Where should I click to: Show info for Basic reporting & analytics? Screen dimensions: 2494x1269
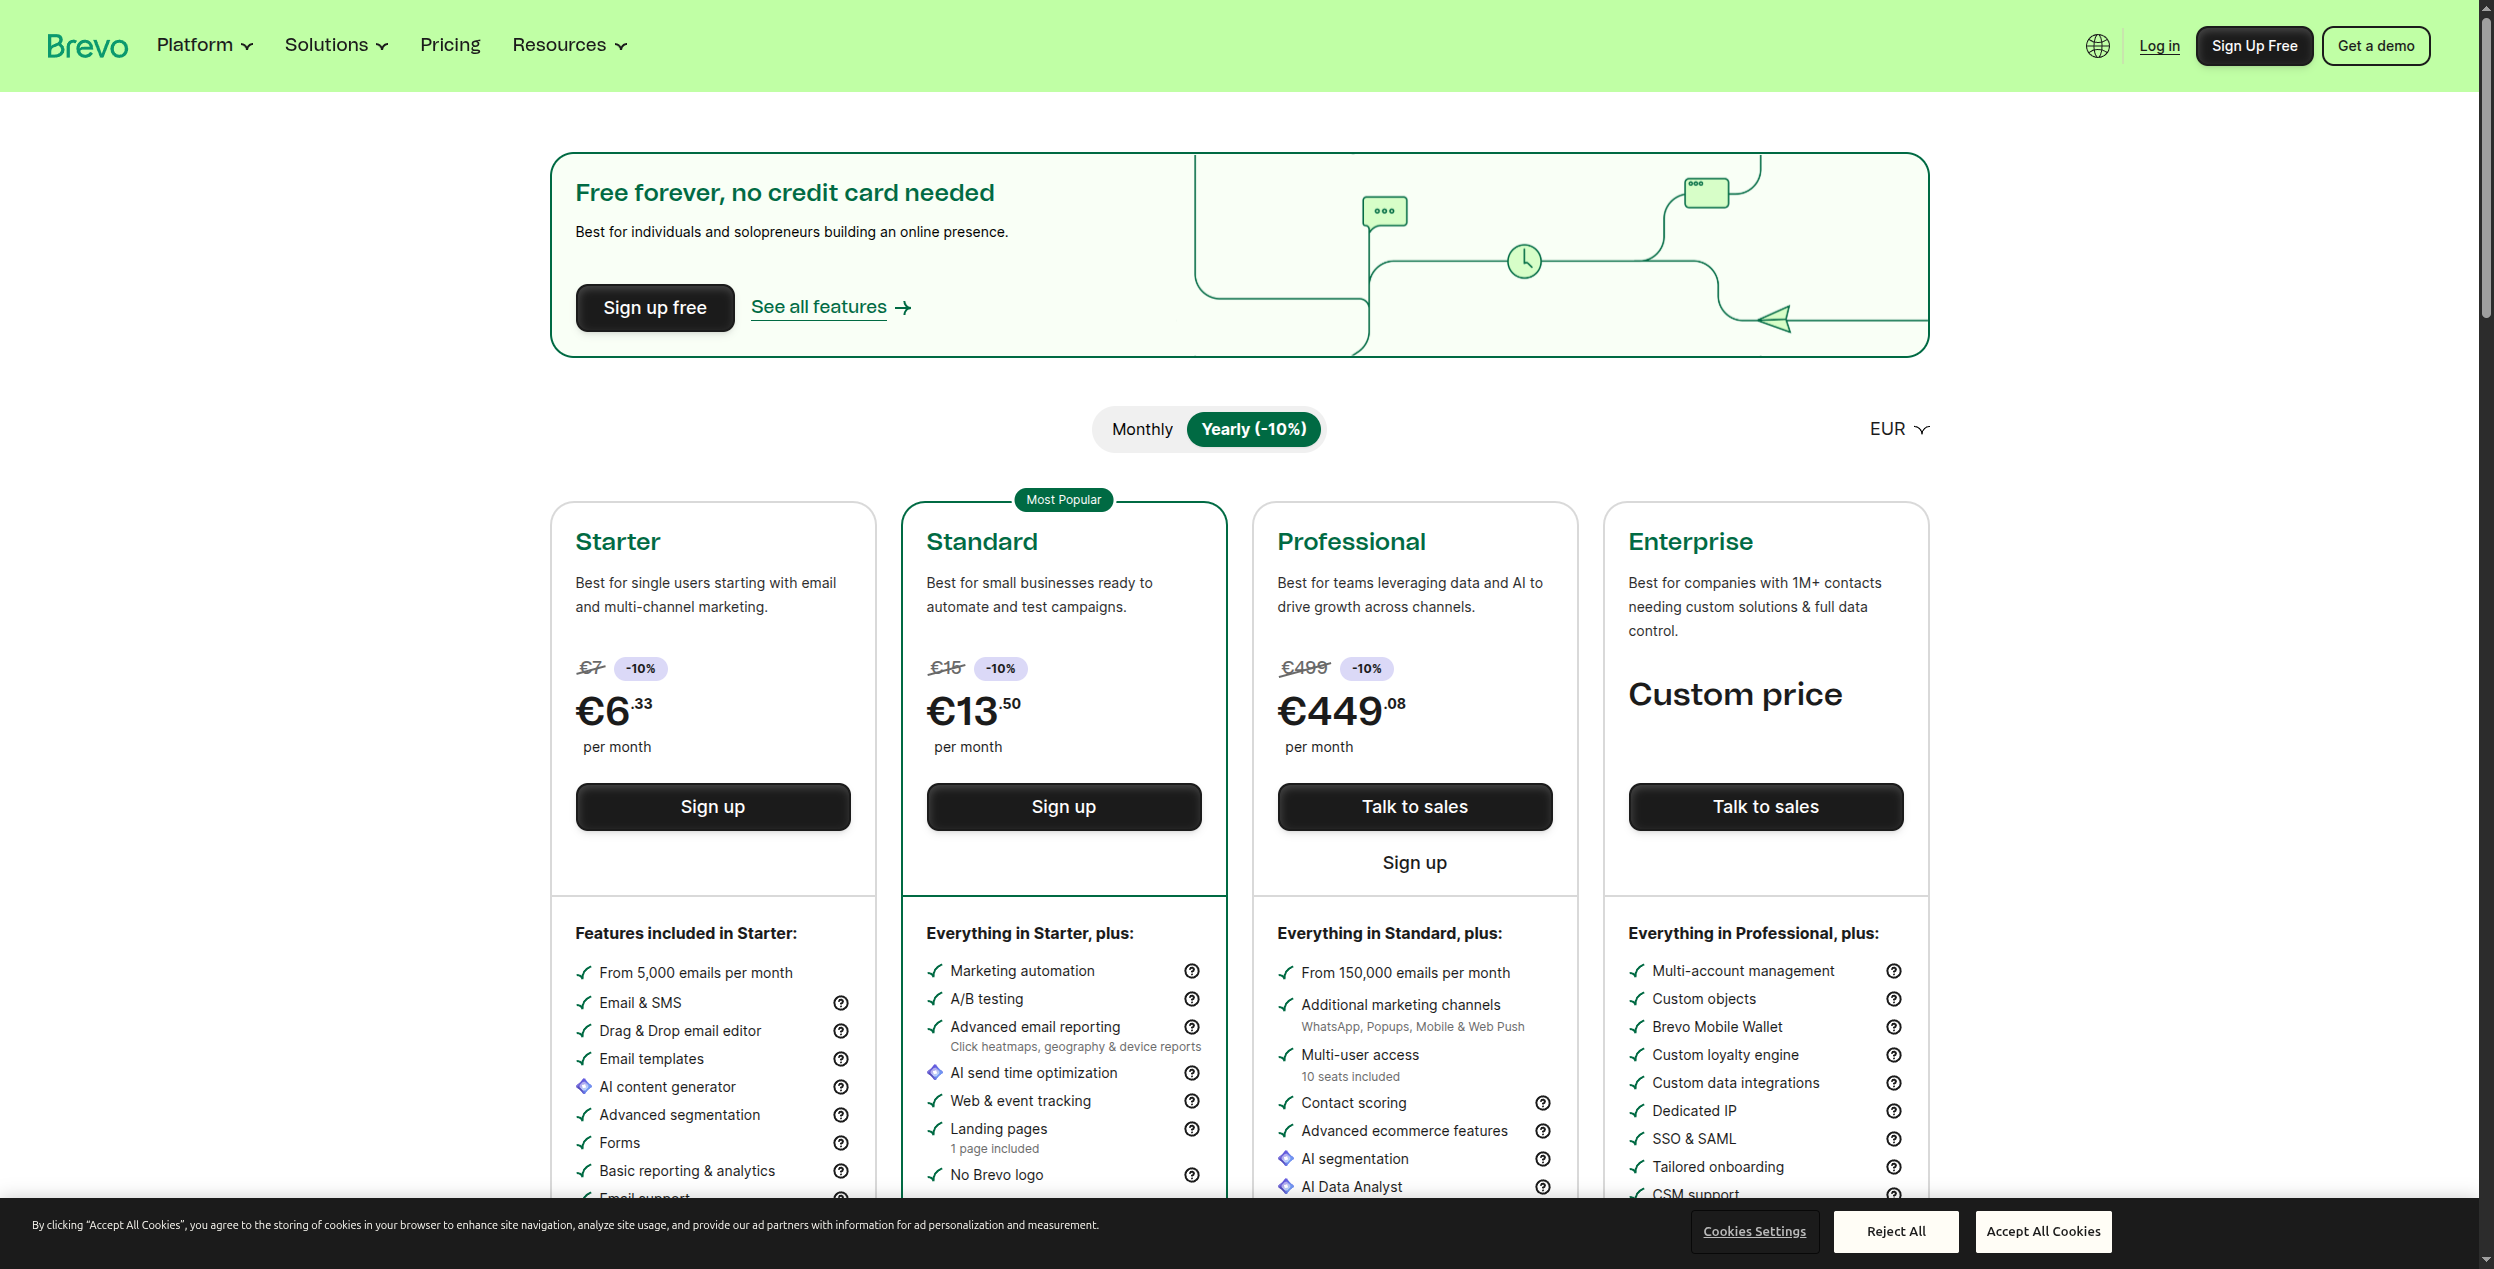pos(841,1171)
